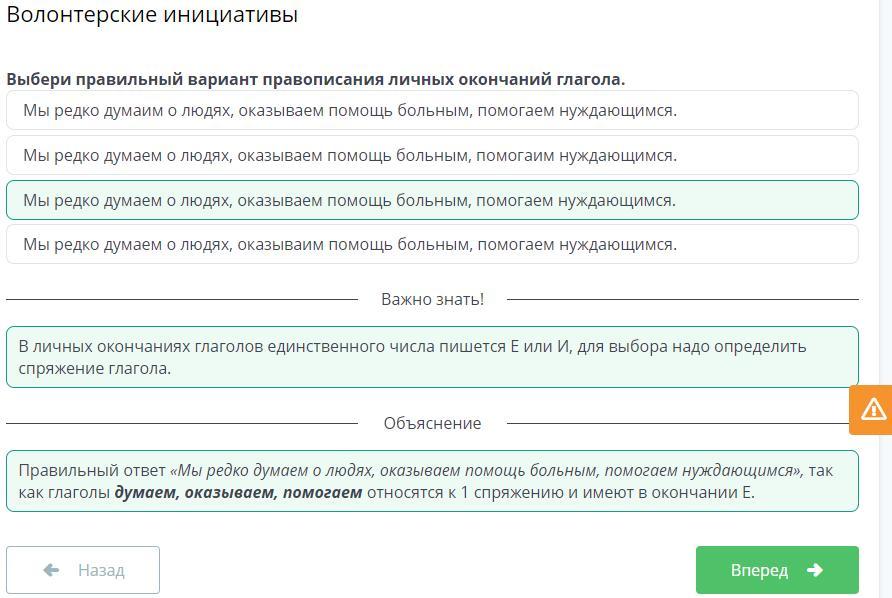Click the divider line left of 'Объяснение'
892x598 pixels.
pyautogui.click(x=180, y=423)
